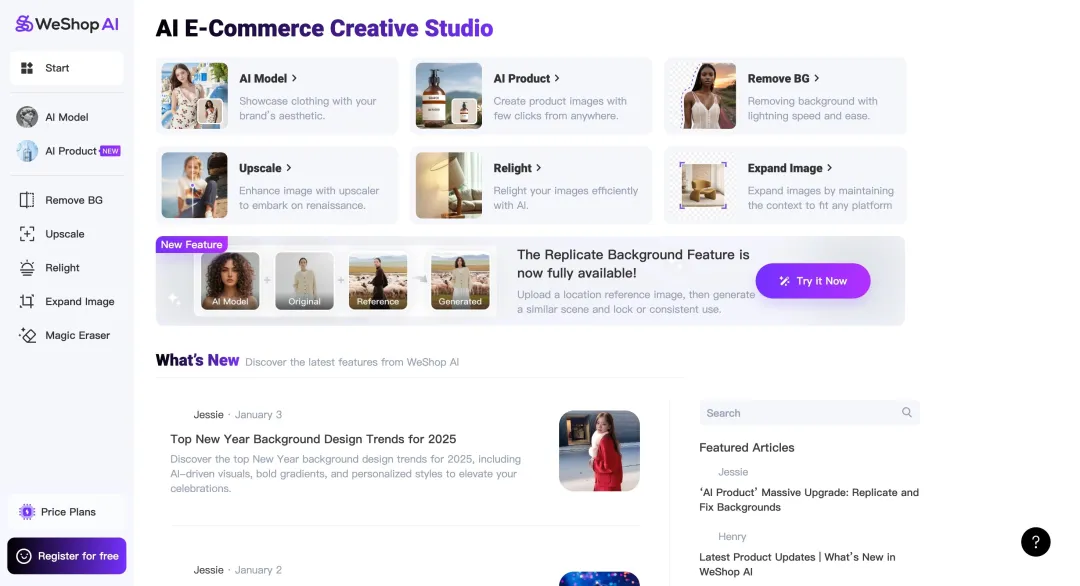Viewport: 1080px width, 586px height.
Task: Open the AI Product card chevron
Action: (x=557, y=78)
